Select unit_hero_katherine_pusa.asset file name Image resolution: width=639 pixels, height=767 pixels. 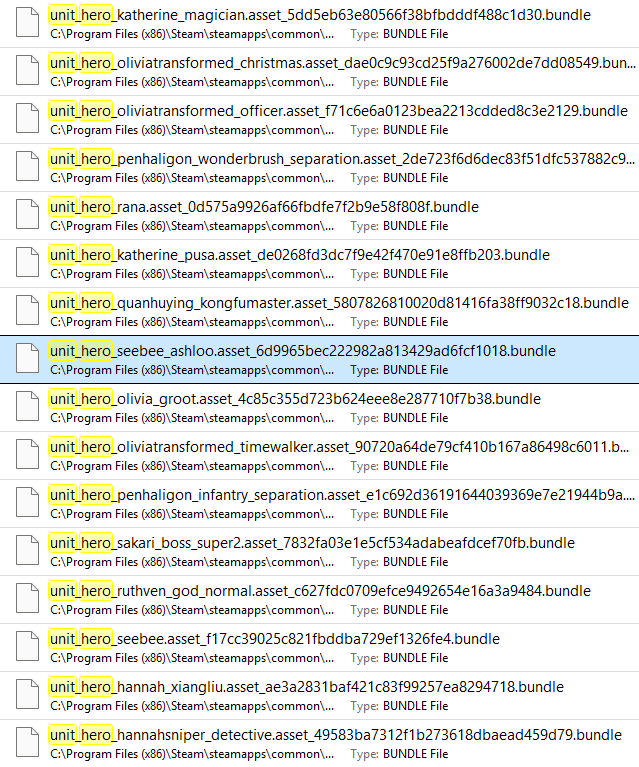299,255
